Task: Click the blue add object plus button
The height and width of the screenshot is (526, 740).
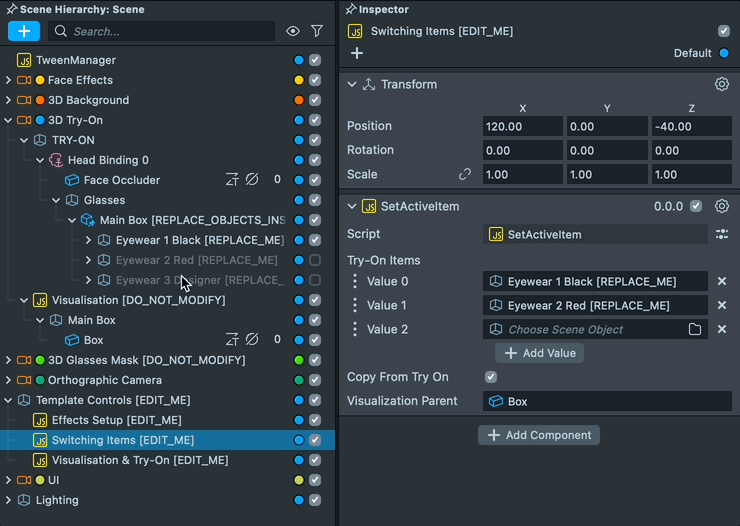Action: tap(24, 31)
